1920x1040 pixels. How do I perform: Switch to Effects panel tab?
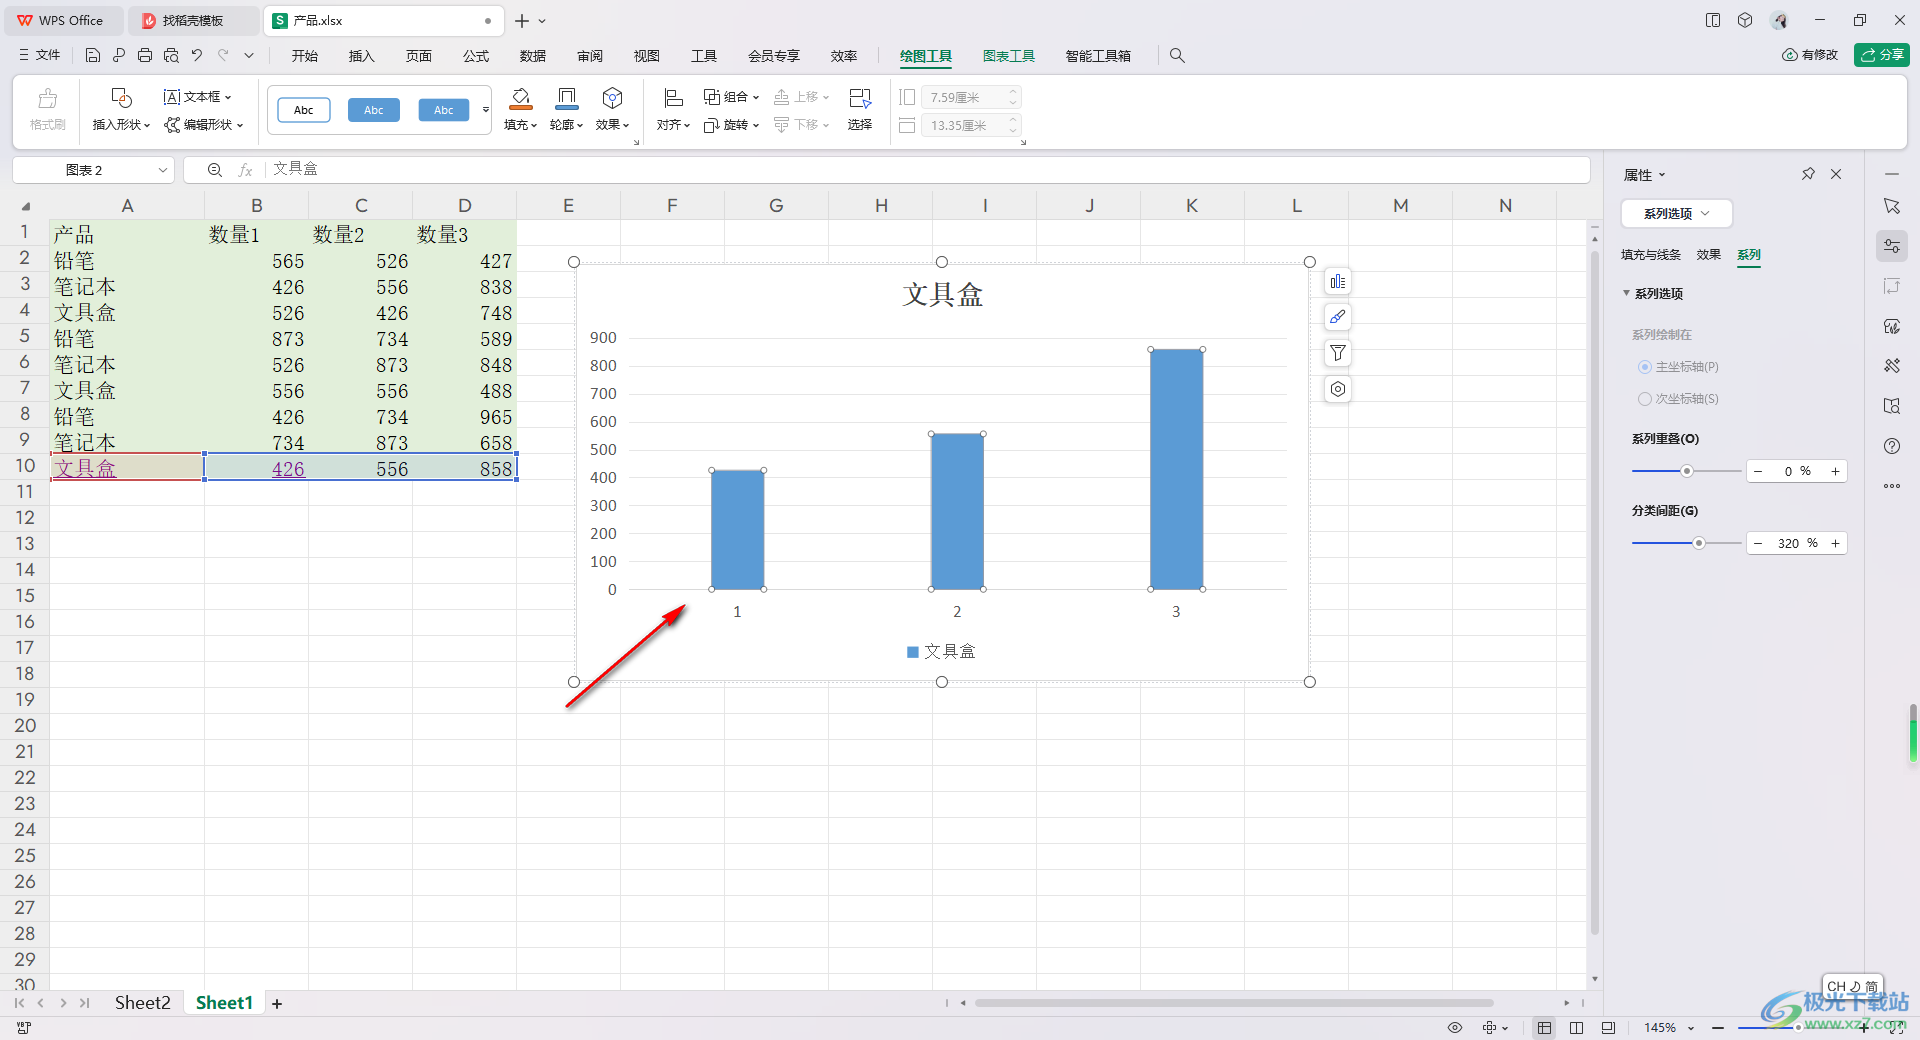tap(1709, 255)
